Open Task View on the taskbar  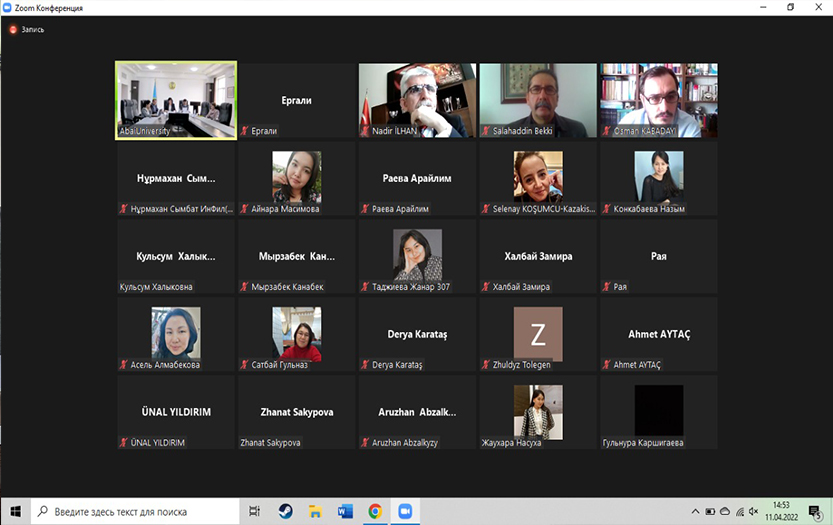(x=255, y=511)
